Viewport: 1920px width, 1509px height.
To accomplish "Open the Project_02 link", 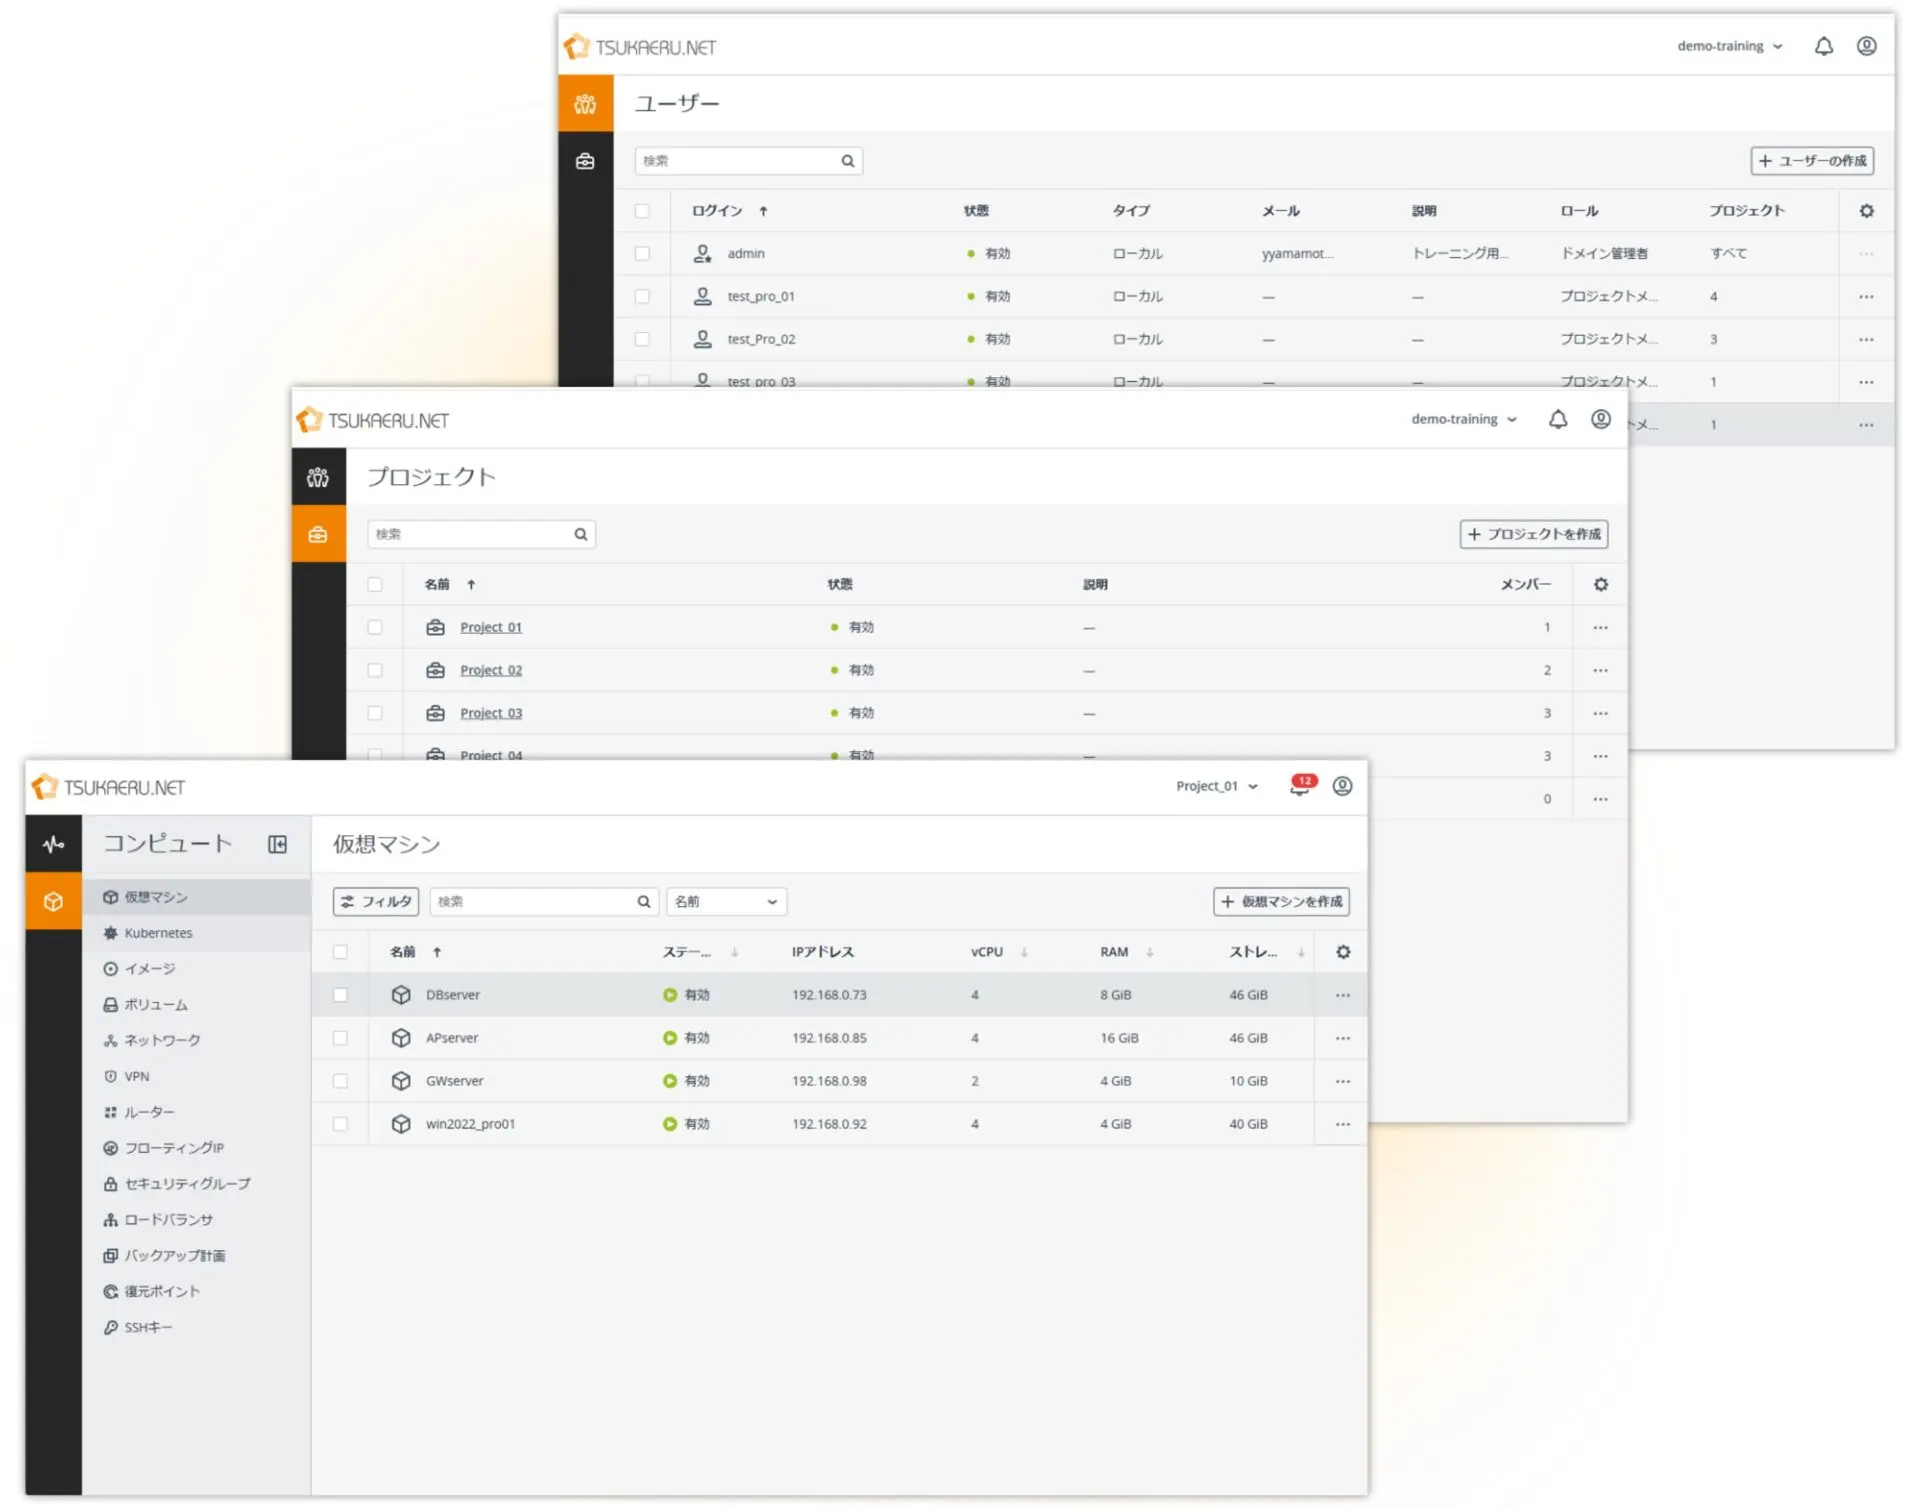I will [x=490, y=670].
